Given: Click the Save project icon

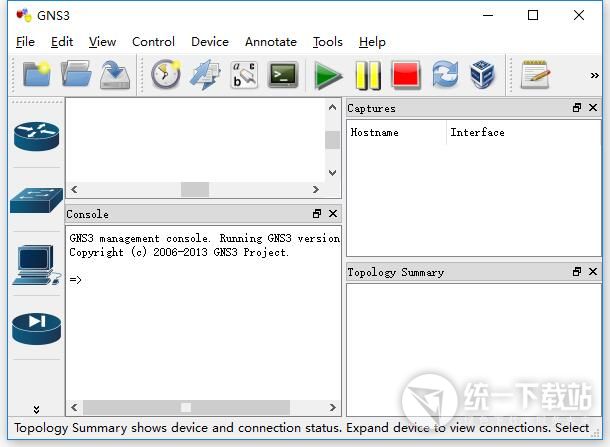Looking at the screenshot, I should [115, 74].
